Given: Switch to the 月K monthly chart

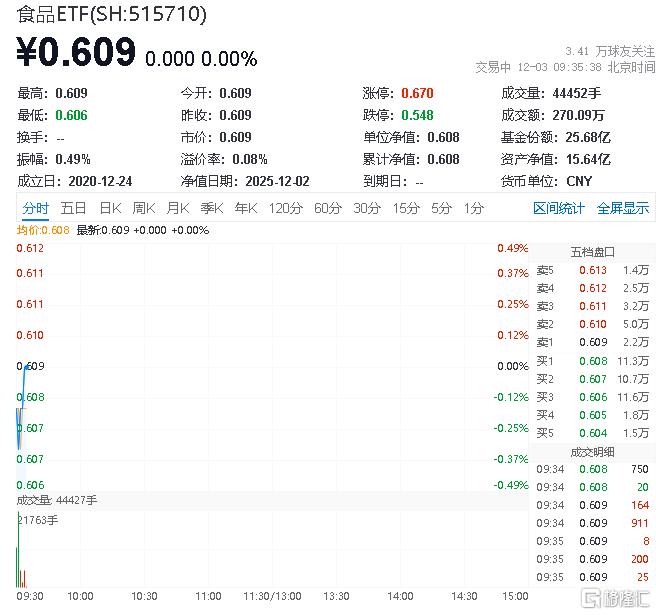Looking at the screenshot, I should point(178,208).
